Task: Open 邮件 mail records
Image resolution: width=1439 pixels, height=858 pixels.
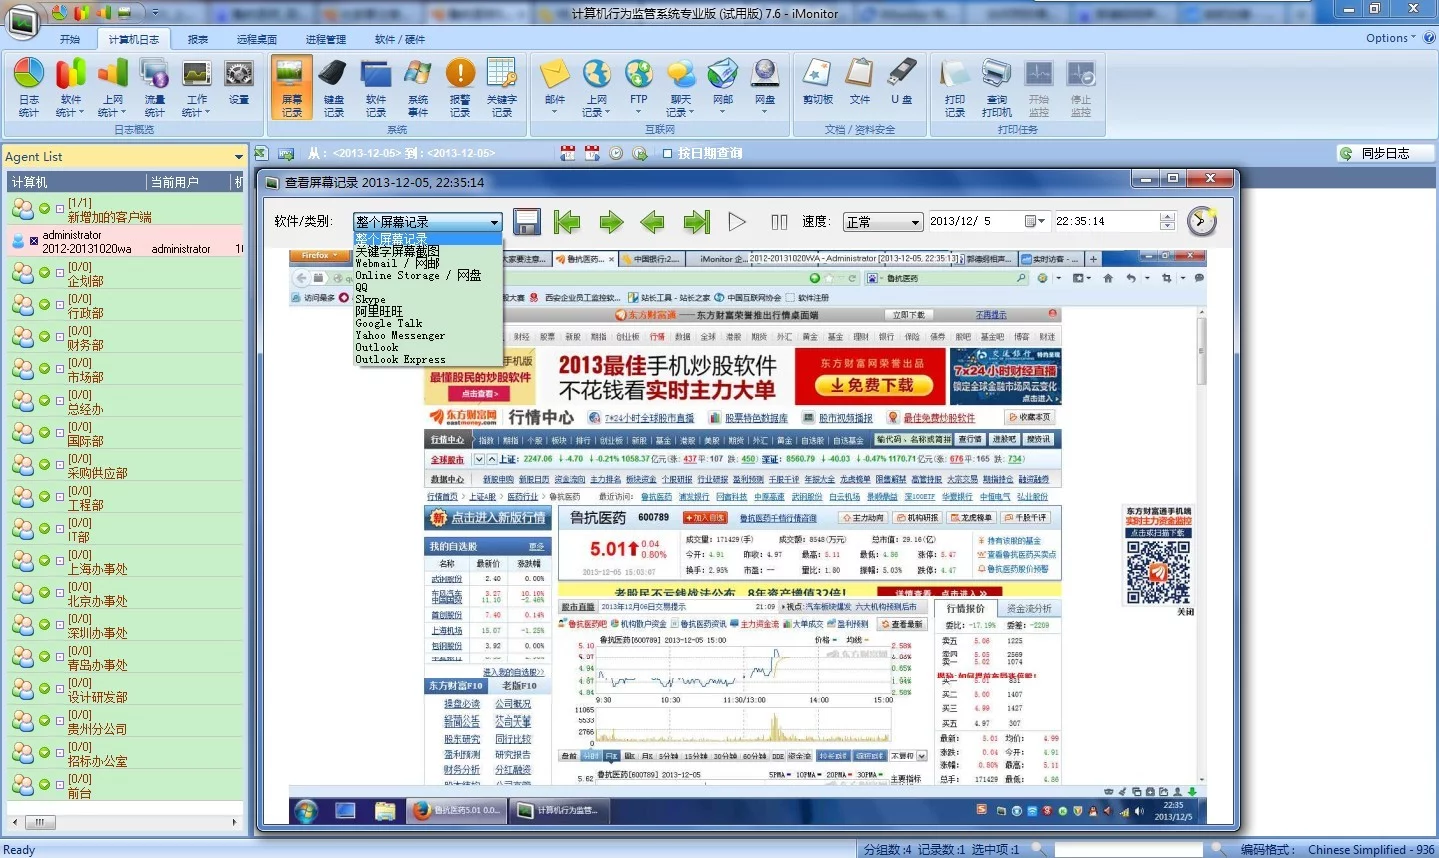Action: pyautogui.click(x=554, y=87)
